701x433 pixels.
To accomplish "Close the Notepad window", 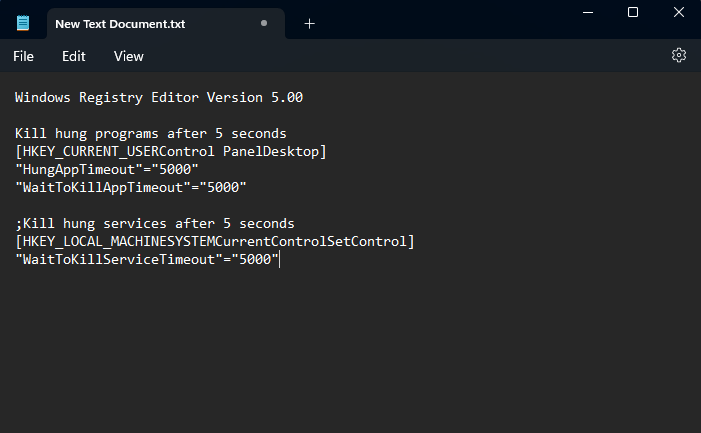I will [x=678, y=12].
